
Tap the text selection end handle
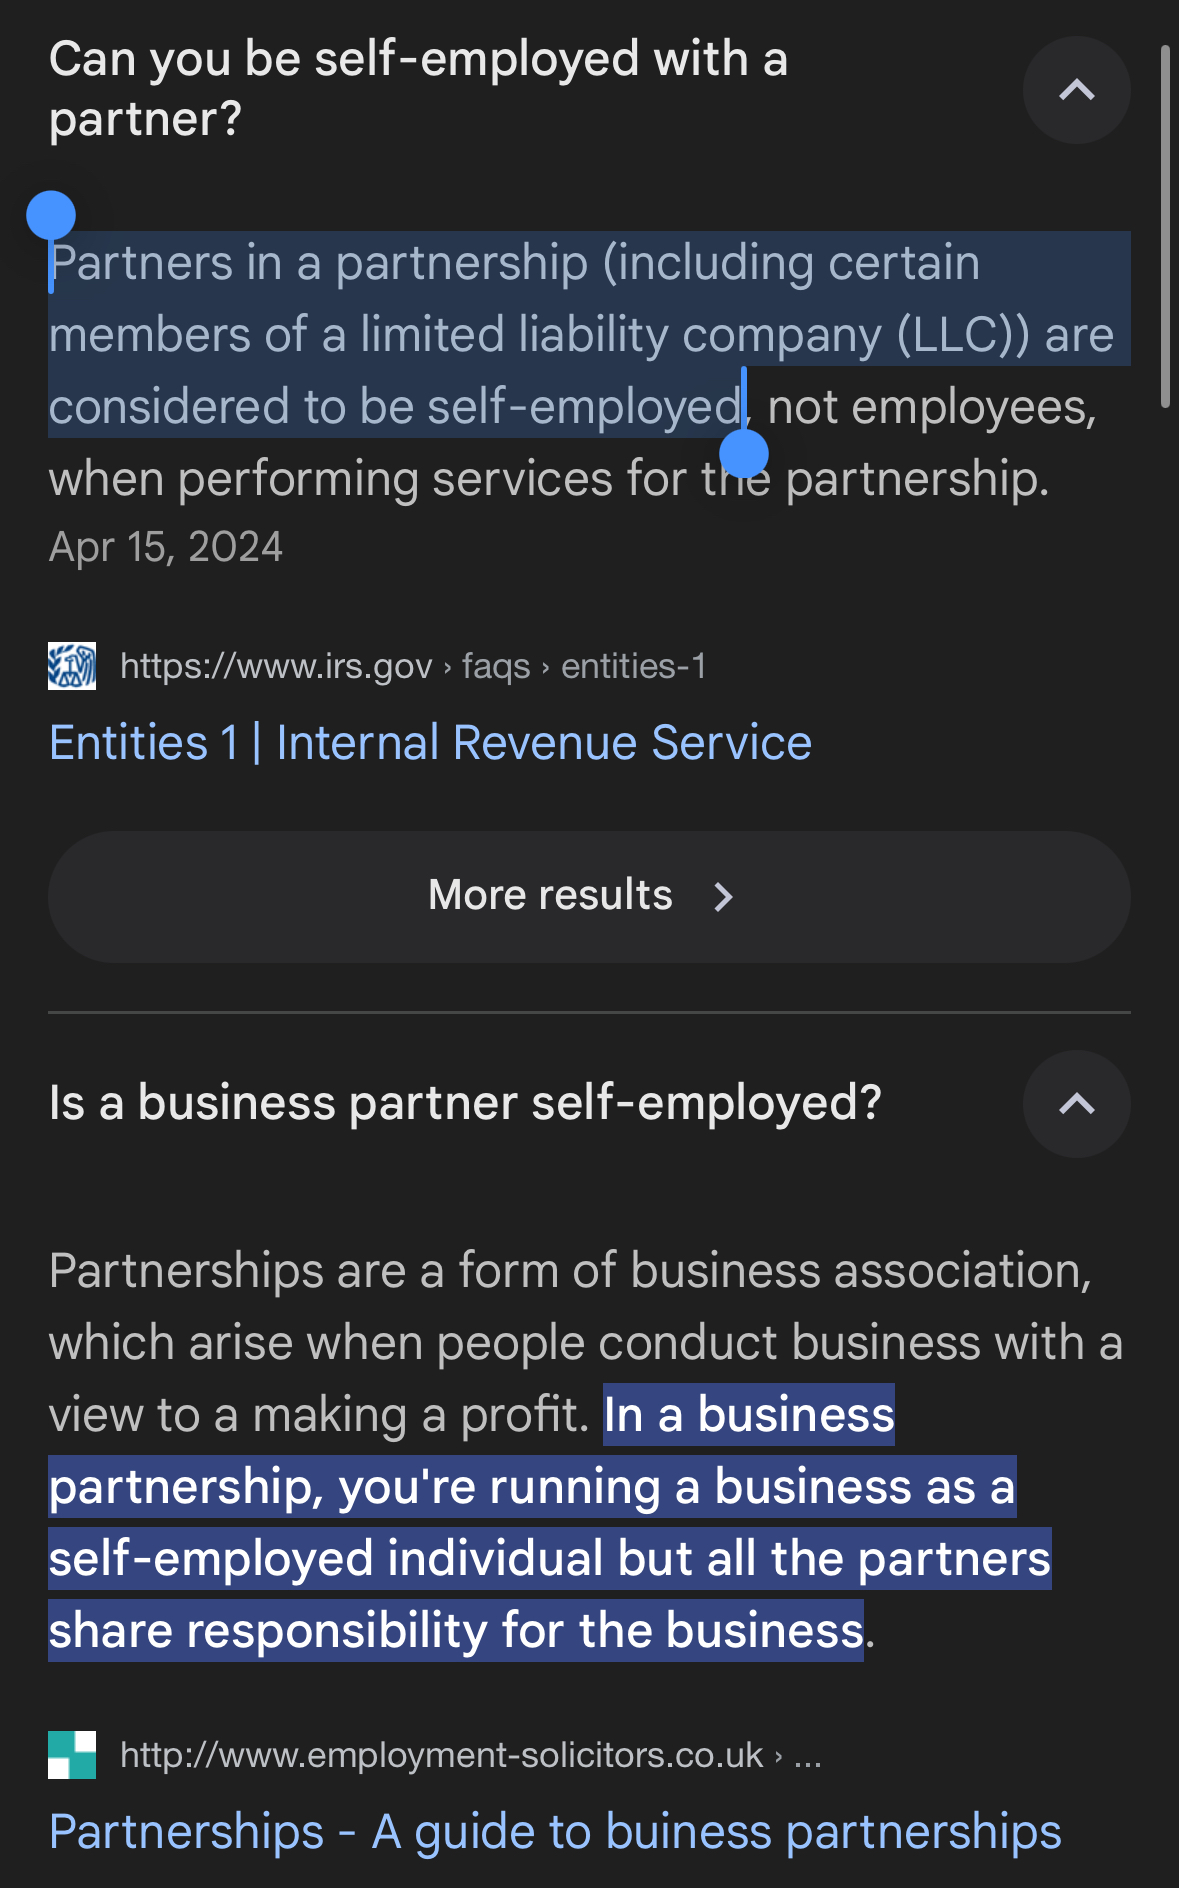tap(744, 454)
